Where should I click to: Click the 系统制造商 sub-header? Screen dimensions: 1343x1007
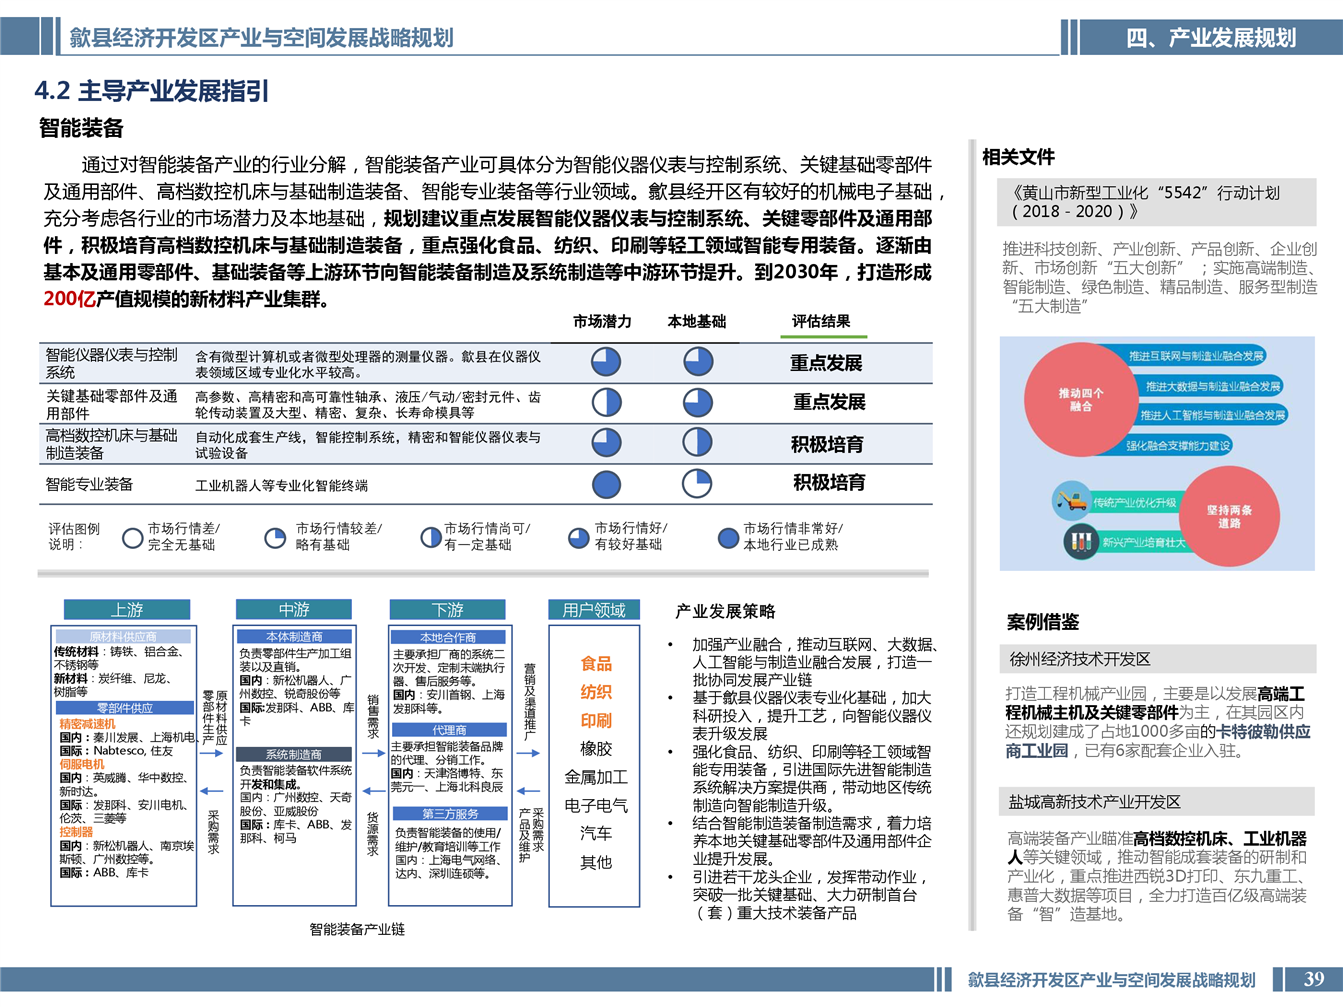294,754
